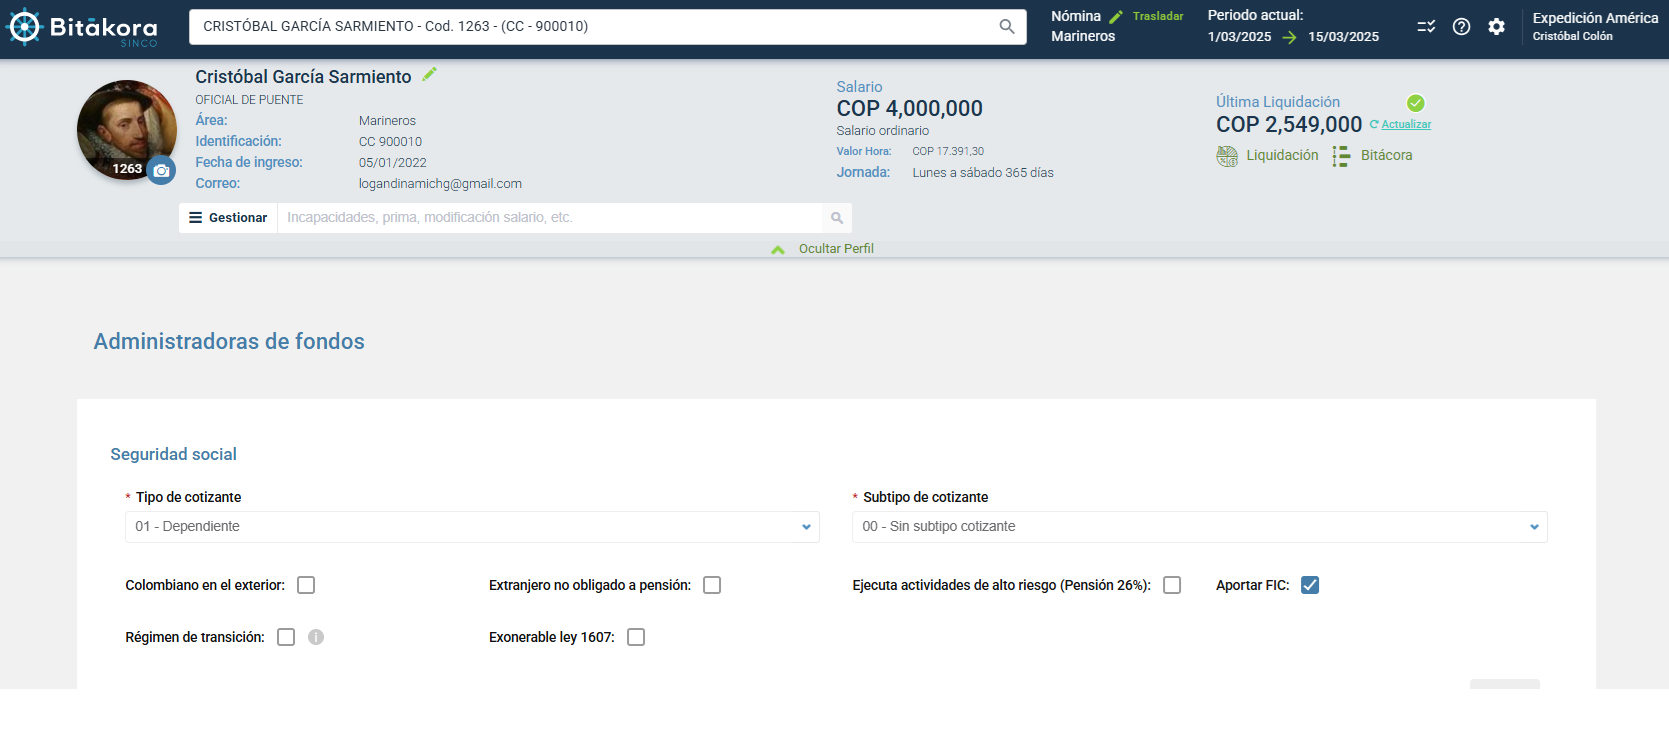This screenshot has height=737, width=1669.
Task: Click the employee profile photo
Action: coord(126,130)
